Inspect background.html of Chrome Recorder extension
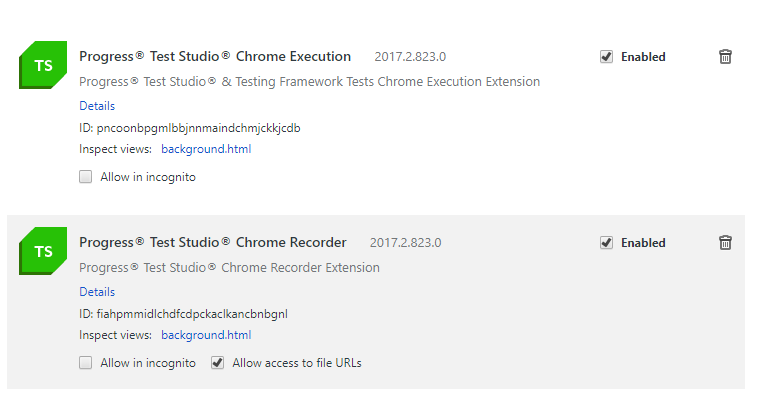 pos(206,336)
